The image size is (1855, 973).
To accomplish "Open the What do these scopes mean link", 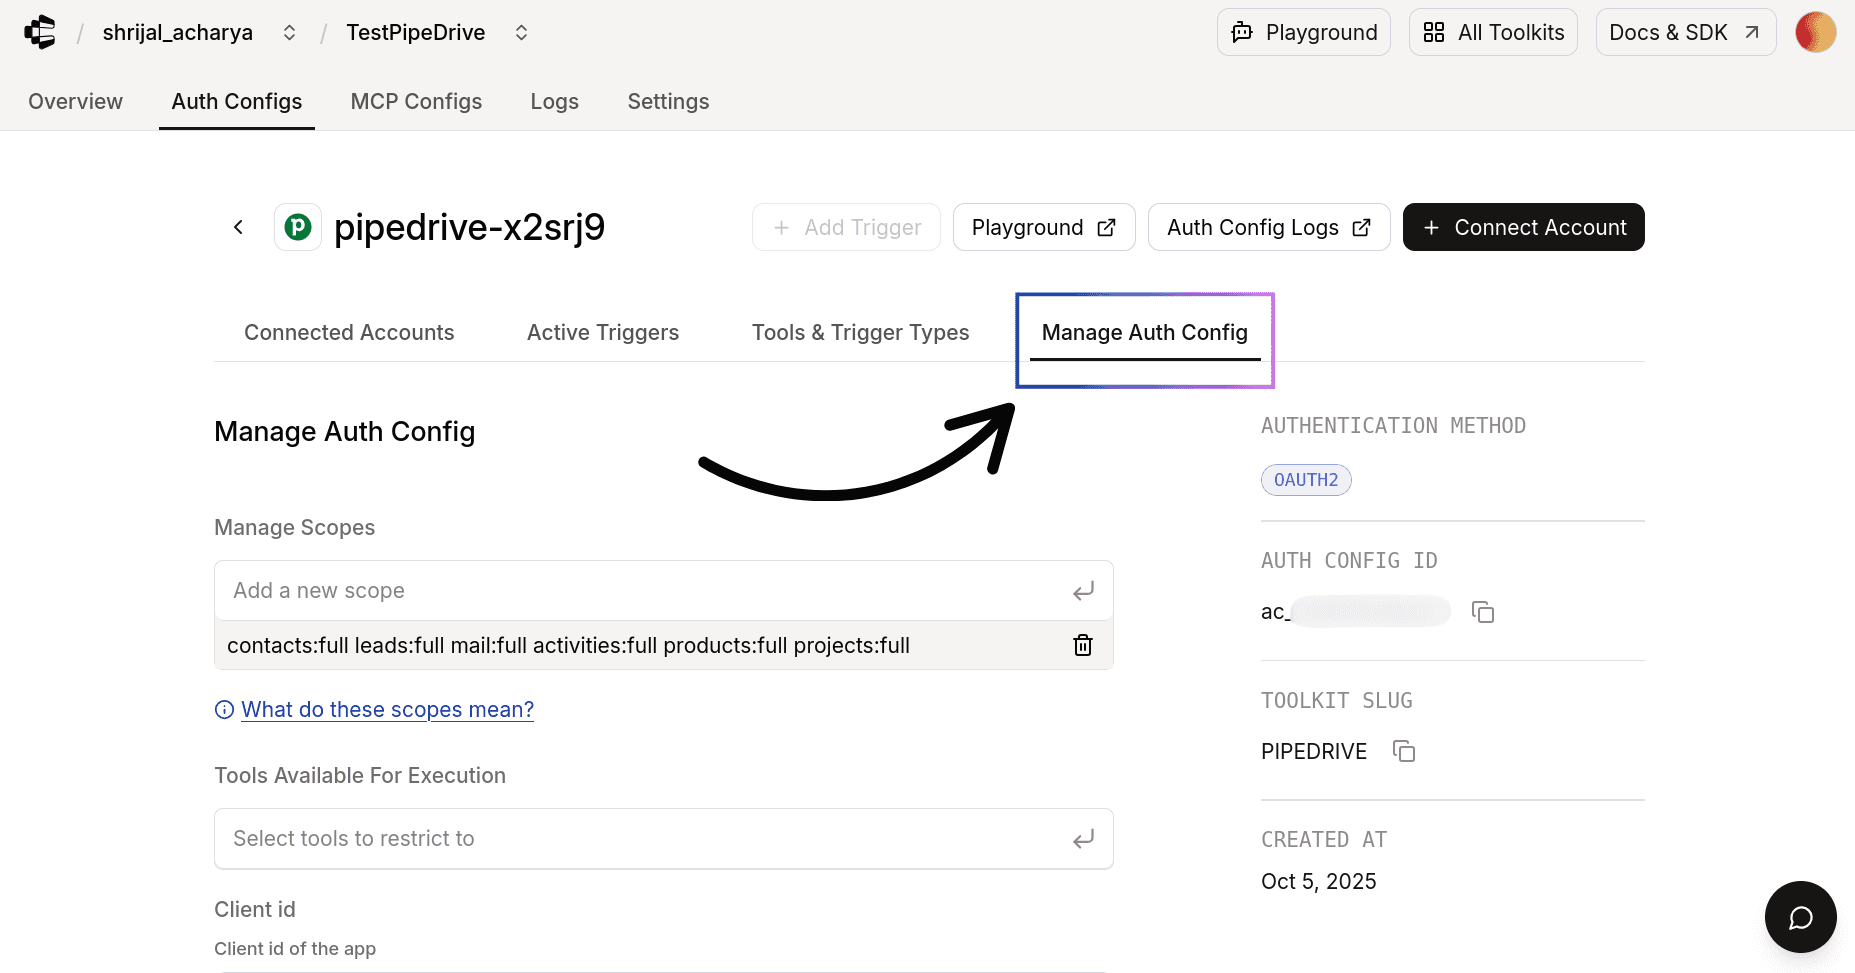I will 387,710.
